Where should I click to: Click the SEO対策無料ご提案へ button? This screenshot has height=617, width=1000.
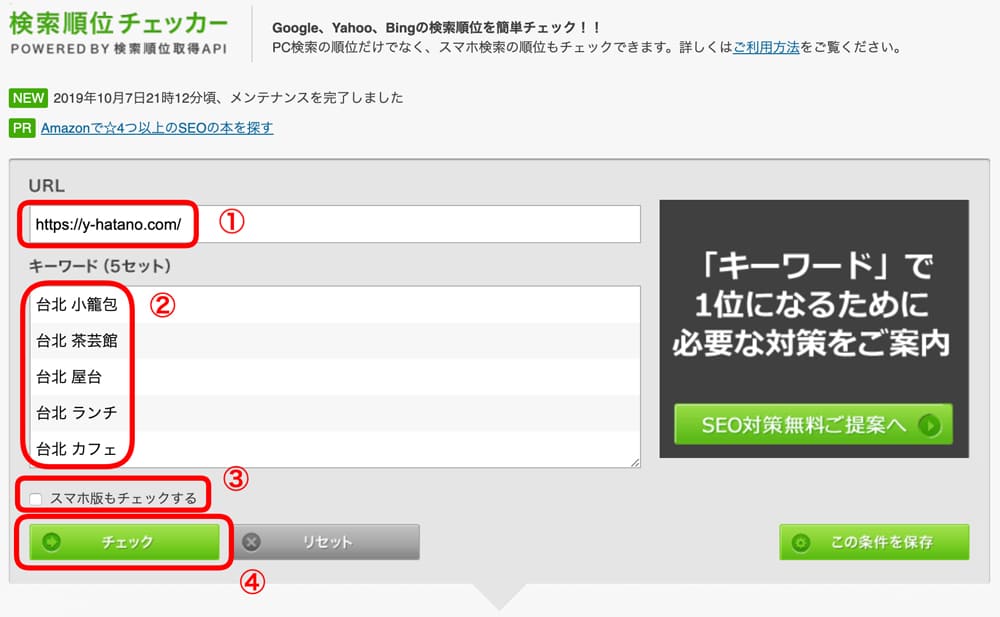coord(813,424)
